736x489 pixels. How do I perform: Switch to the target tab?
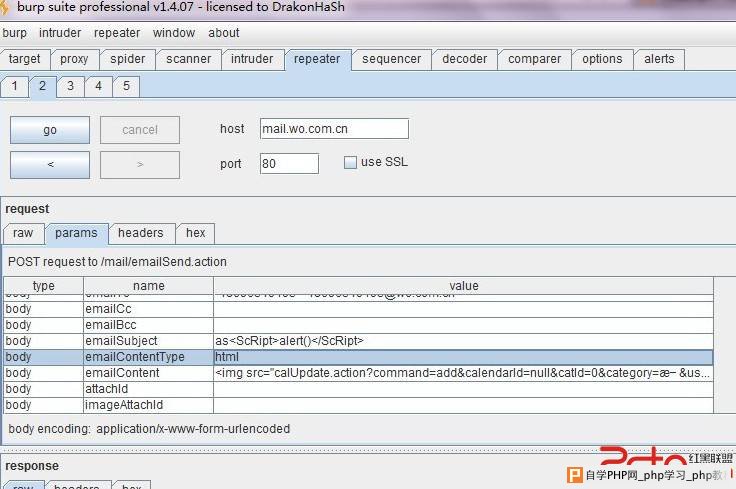pyautogui.click(x=24, y=59)
